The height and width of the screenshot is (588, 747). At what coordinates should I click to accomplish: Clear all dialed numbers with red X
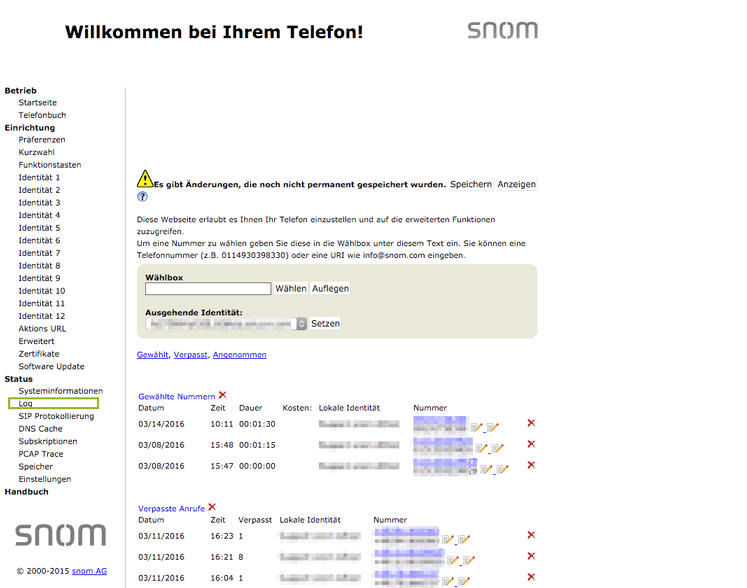(222, 396)
